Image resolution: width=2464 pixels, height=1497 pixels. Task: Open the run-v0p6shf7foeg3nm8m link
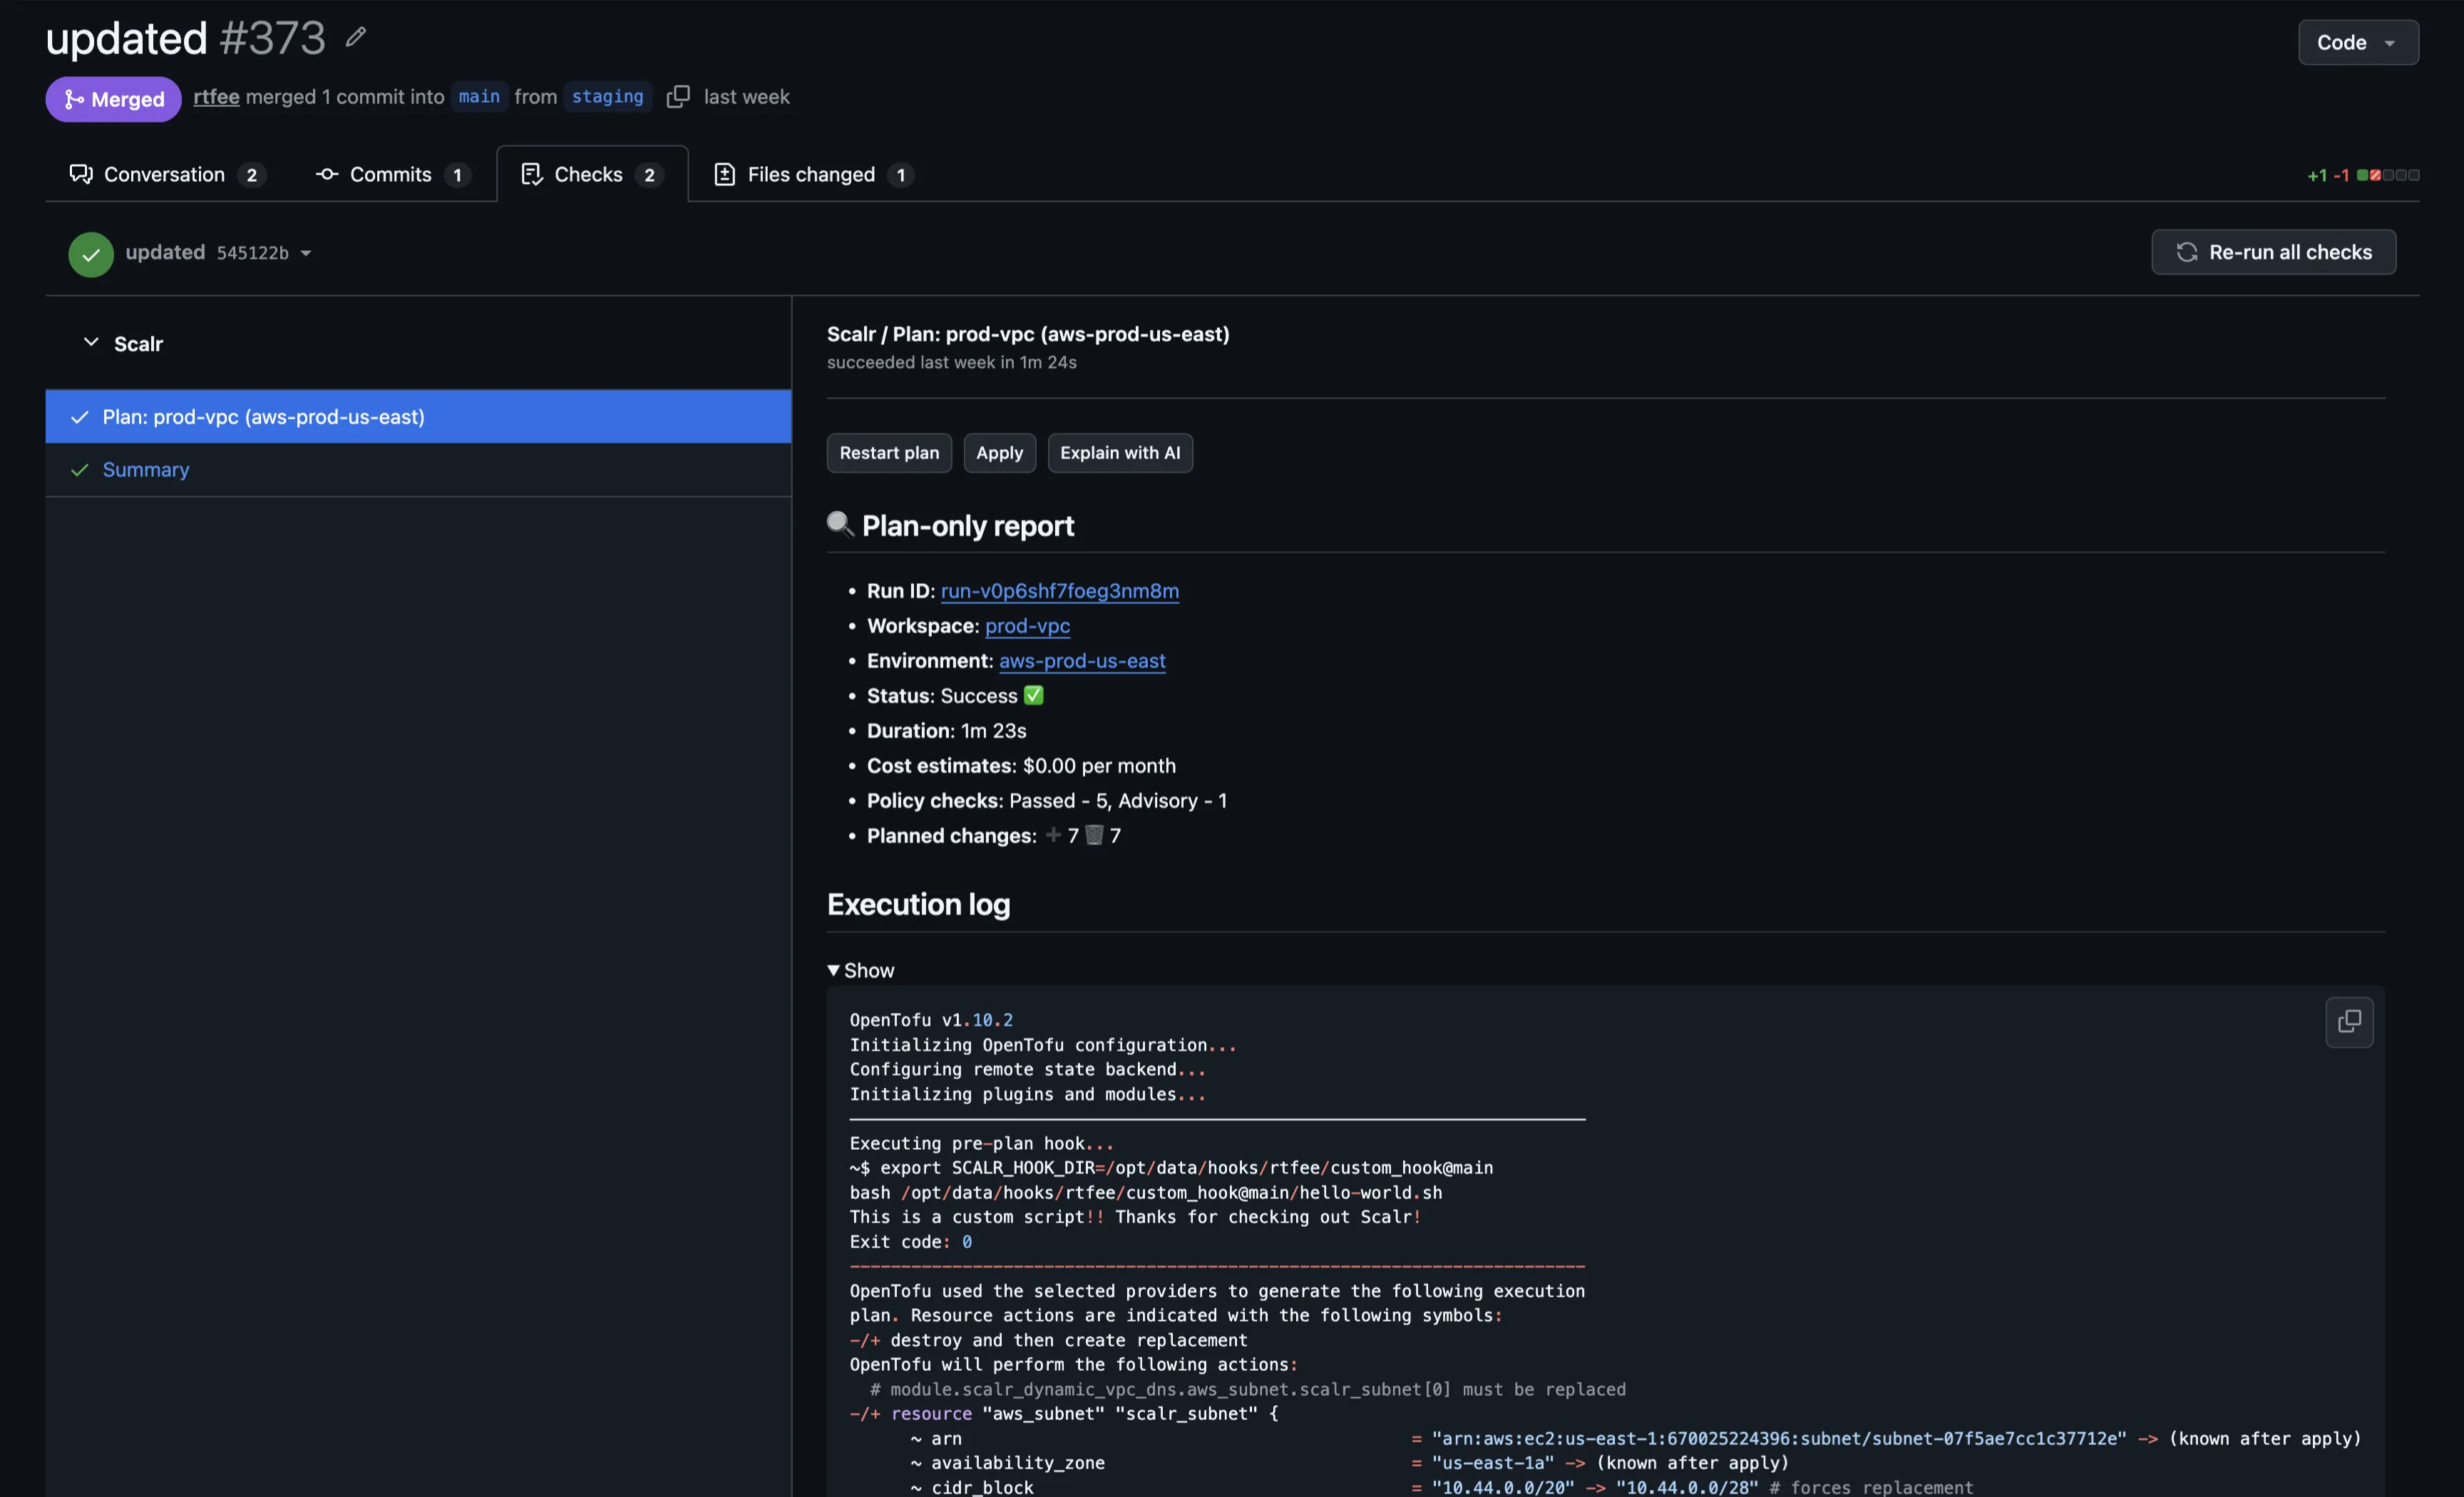tap(1060, 591)
